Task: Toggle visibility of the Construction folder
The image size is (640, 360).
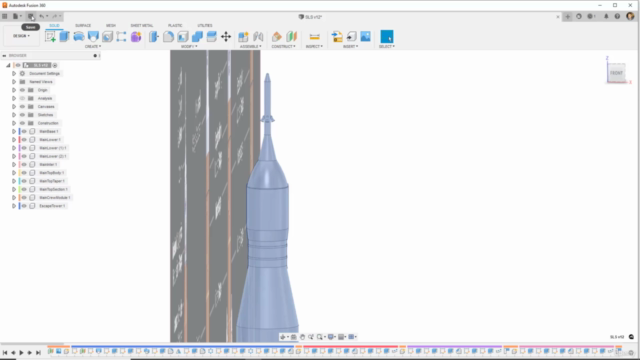Action: tap(22, 123)
